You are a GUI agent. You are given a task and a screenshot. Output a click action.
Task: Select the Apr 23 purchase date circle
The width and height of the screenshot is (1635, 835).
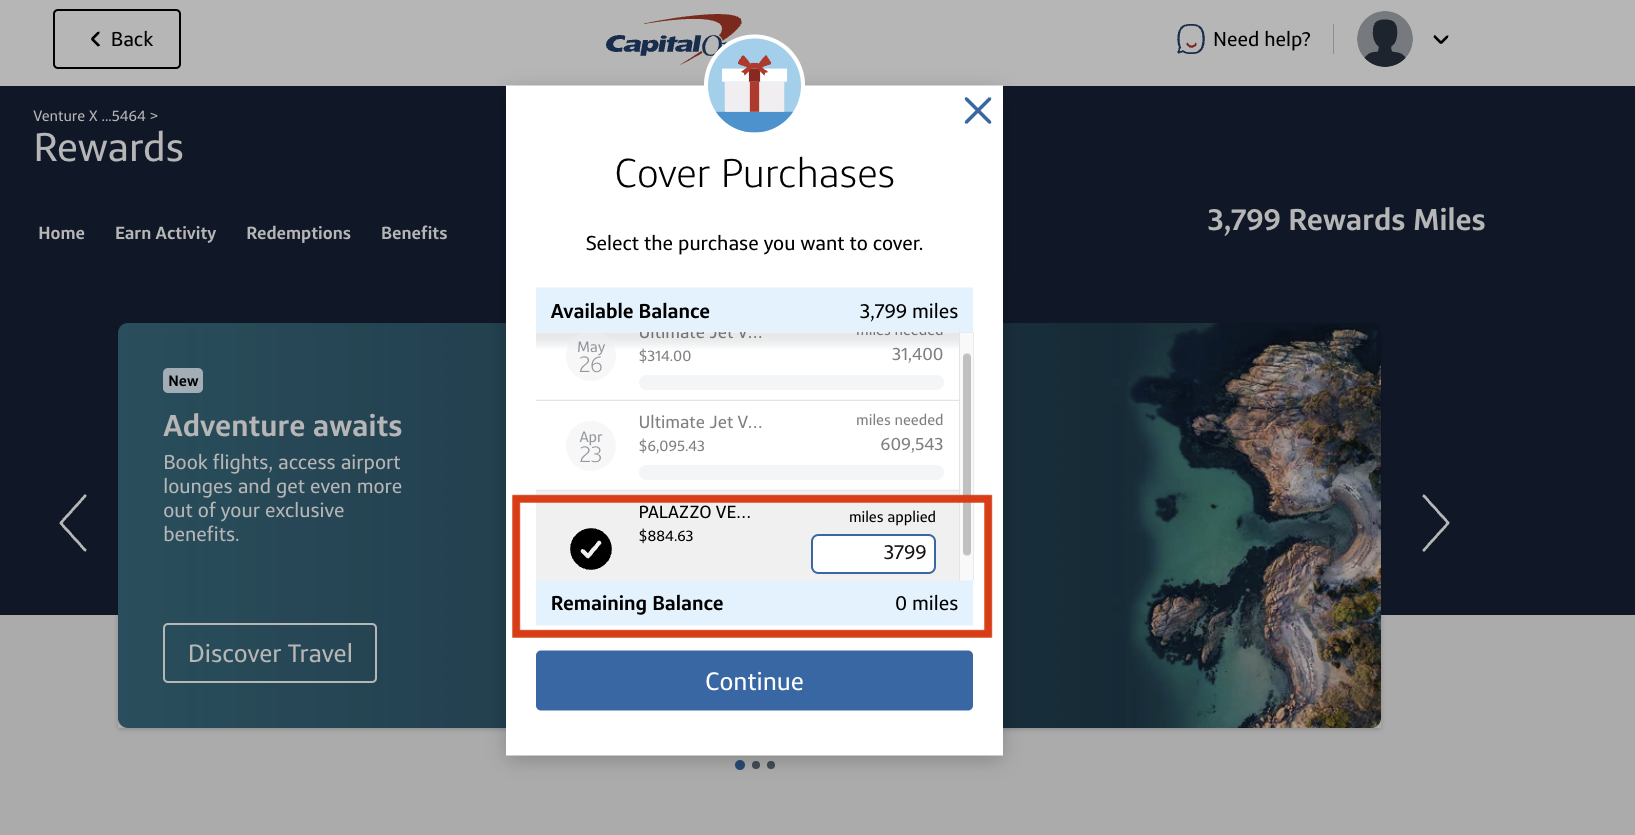pyautogui.click(x=591, y=446)
